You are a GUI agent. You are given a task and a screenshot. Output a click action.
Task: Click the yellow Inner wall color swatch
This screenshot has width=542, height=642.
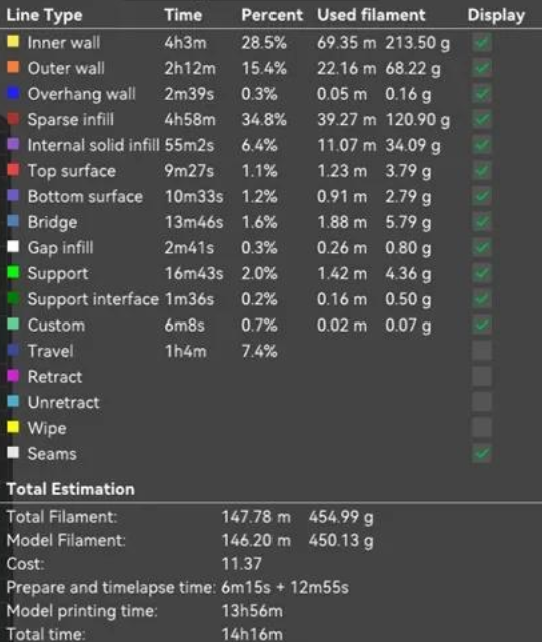pos(13,41)
